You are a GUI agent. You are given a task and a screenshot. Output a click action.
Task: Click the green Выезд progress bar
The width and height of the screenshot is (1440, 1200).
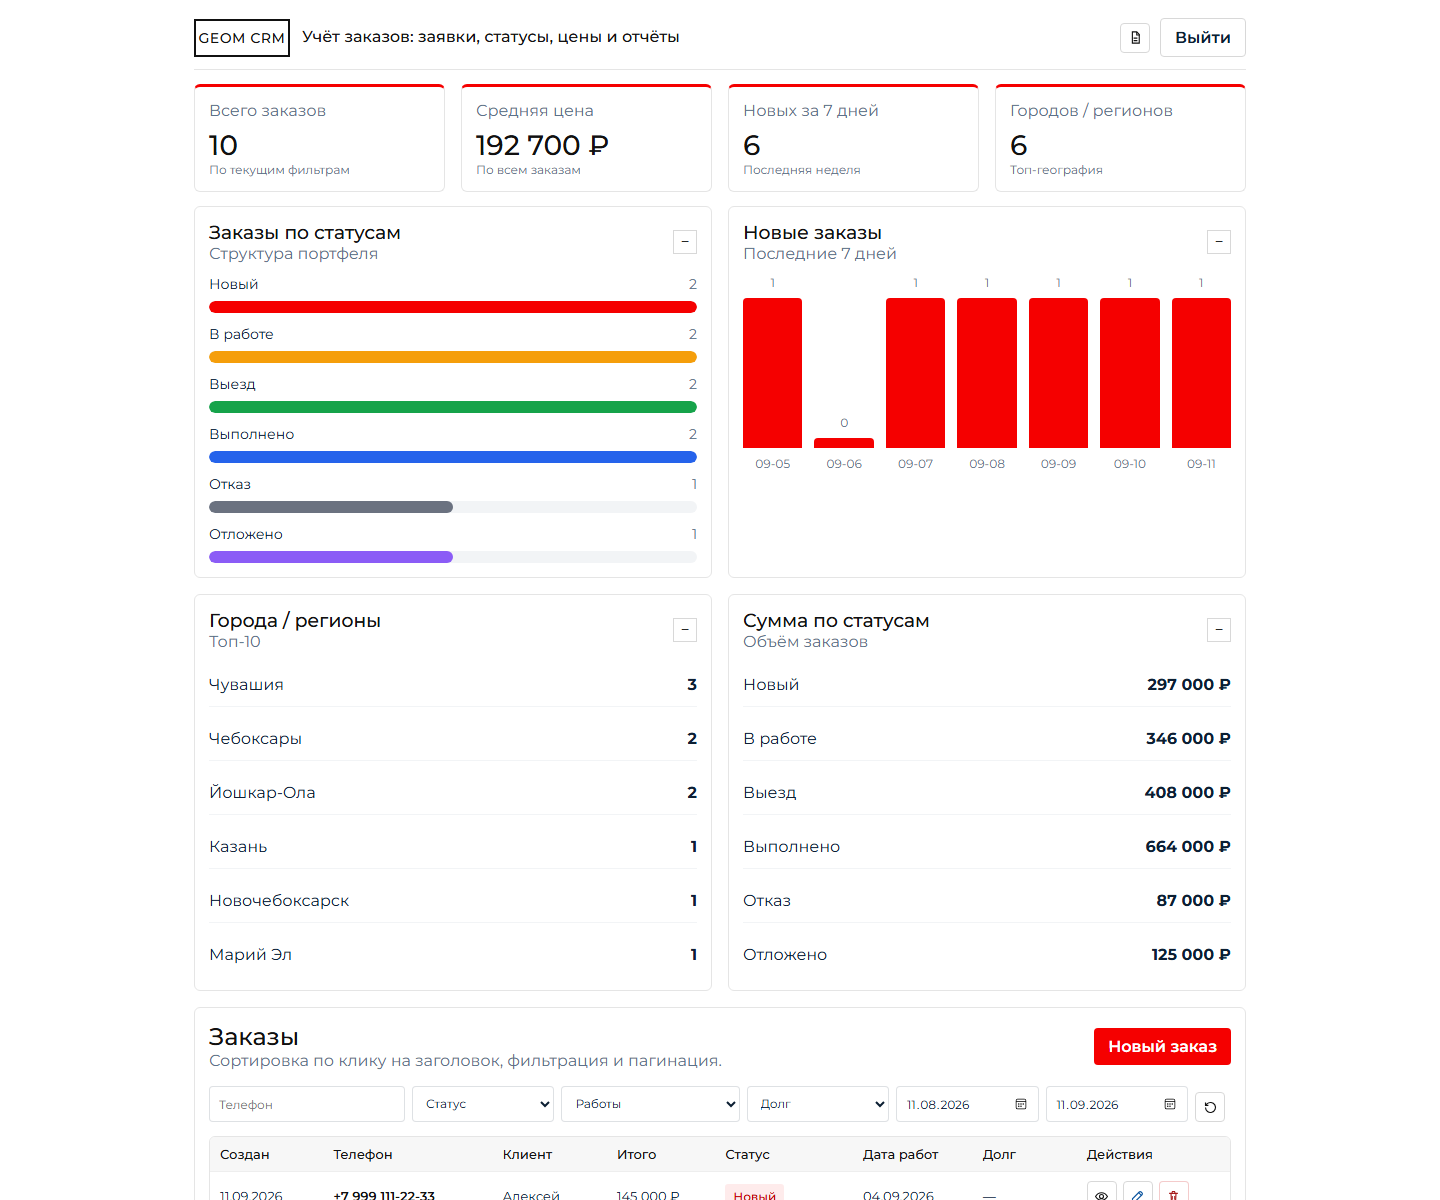(453, 407)
